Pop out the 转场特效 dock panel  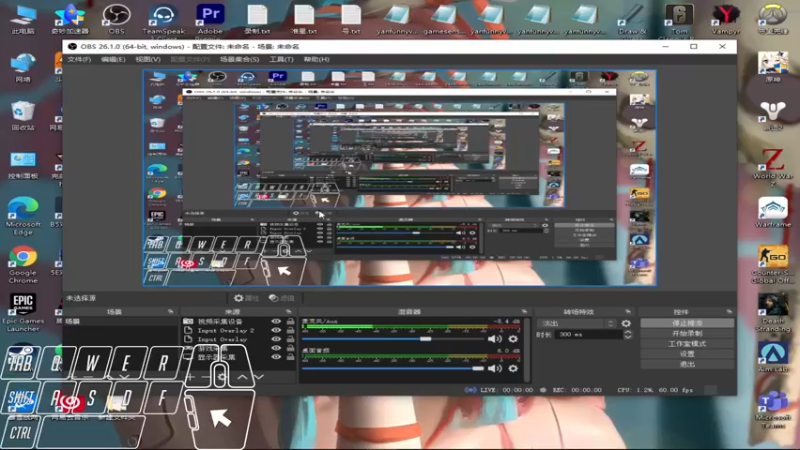(x=628, y=312)
